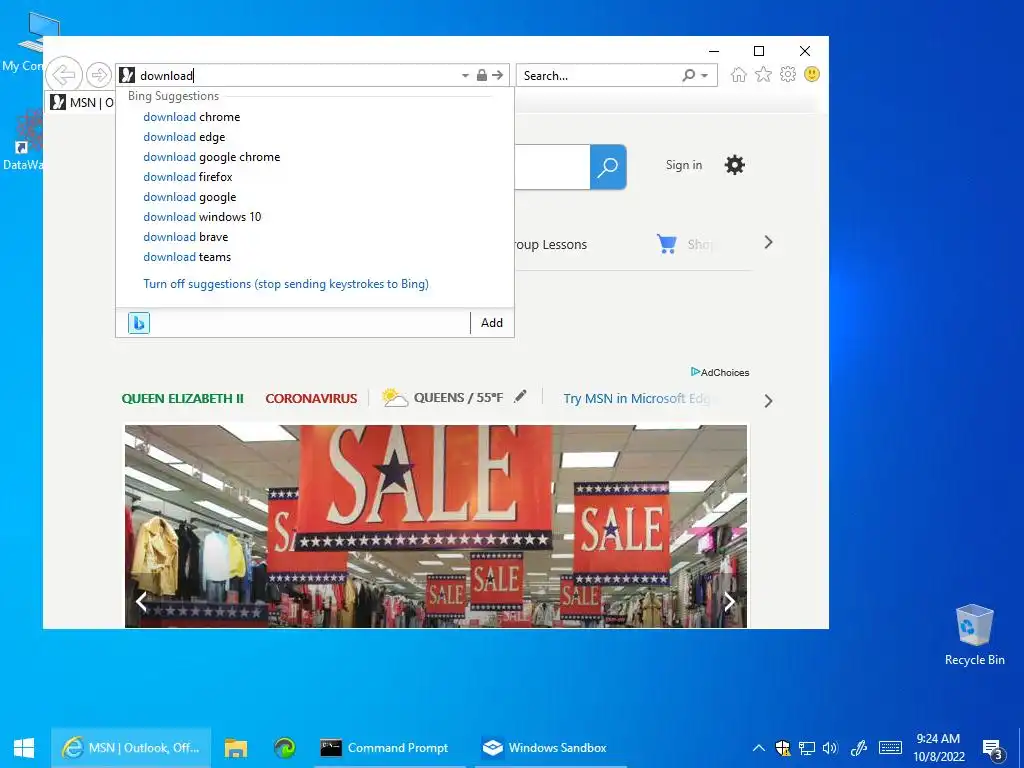Choose suggestion 'download chrome'
The height and width of the screenshot is (768, 1024).
(192, 117)
